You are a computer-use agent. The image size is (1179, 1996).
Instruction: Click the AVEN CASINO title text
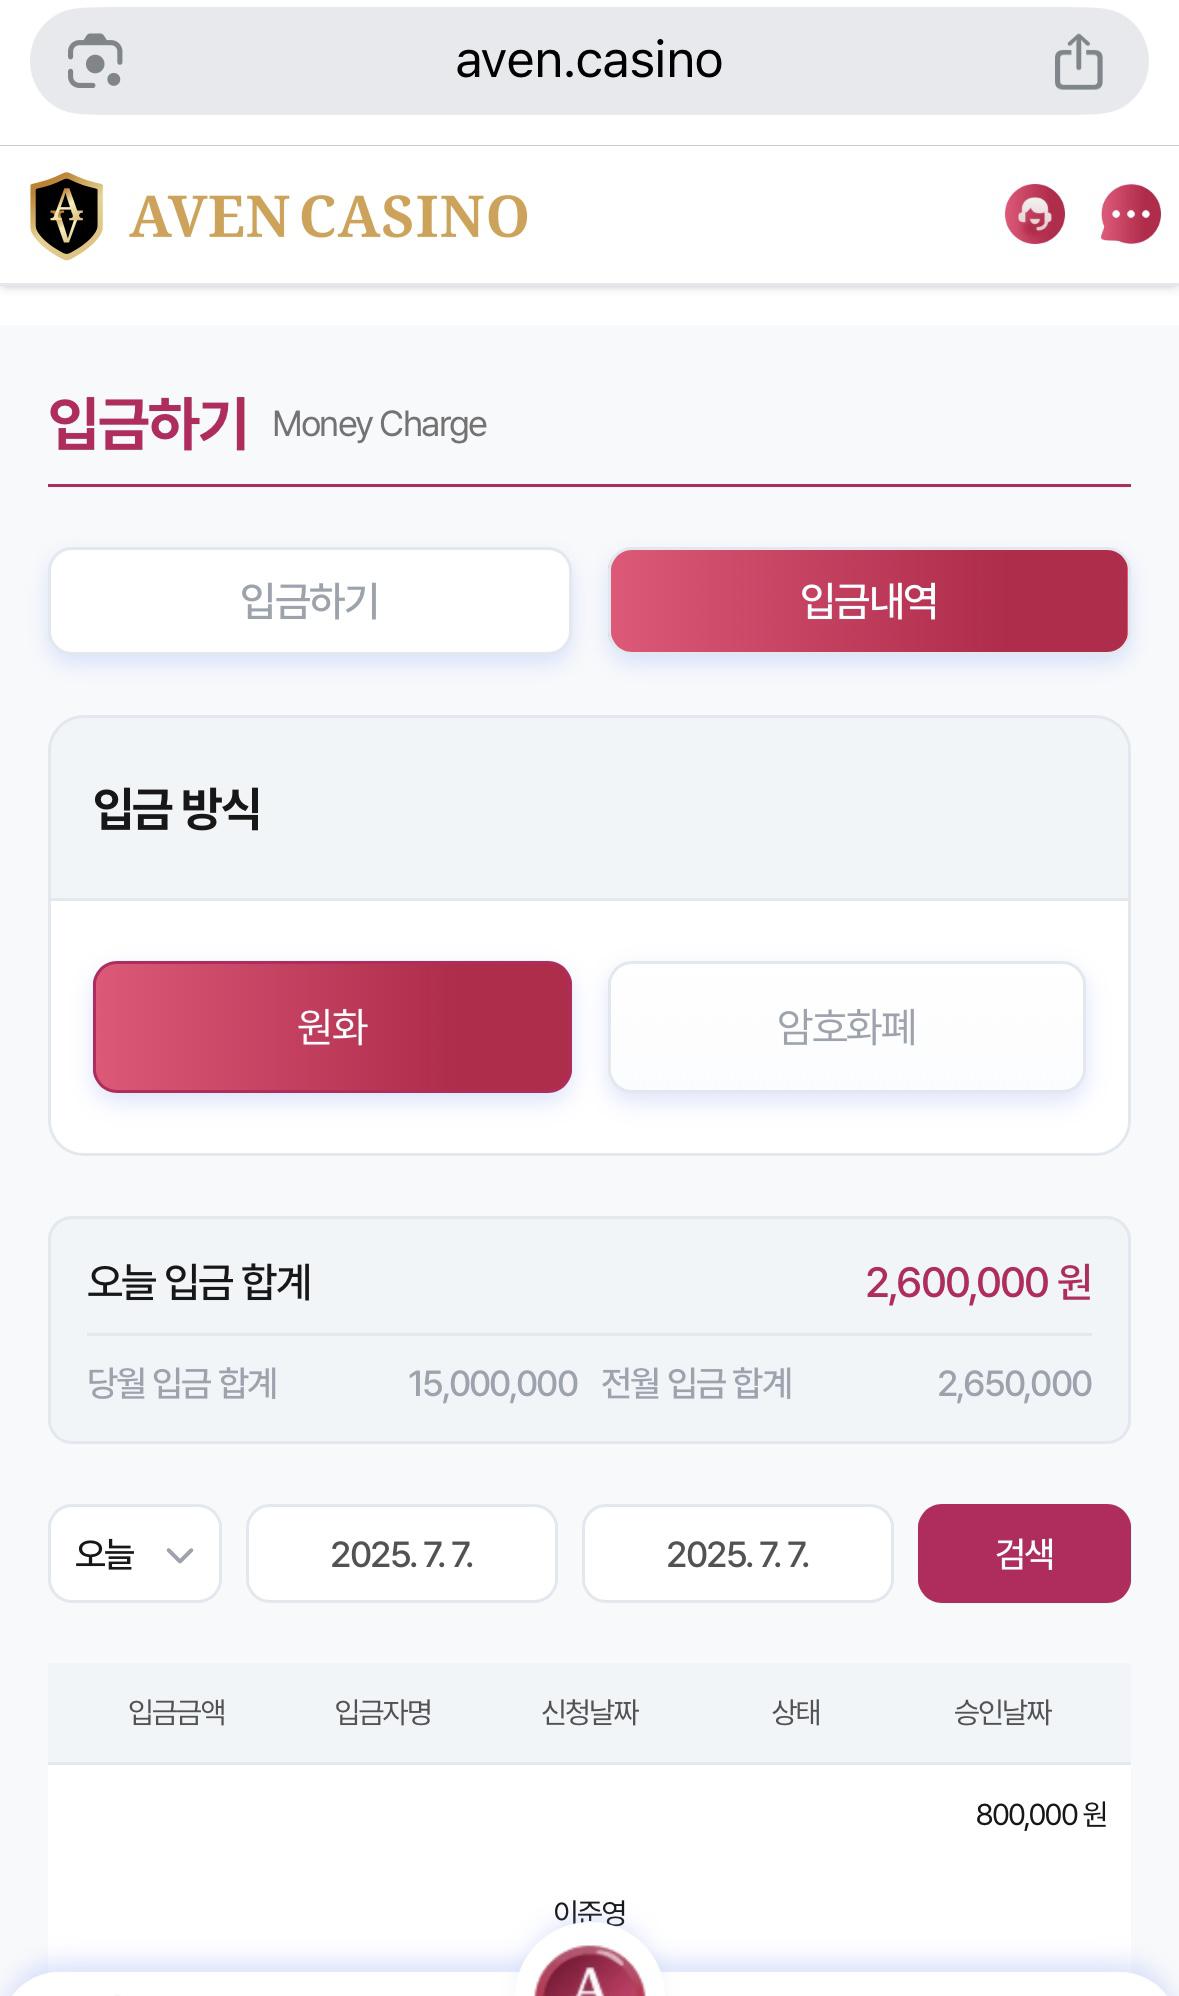pyautogui.click(x=329, y=217)
